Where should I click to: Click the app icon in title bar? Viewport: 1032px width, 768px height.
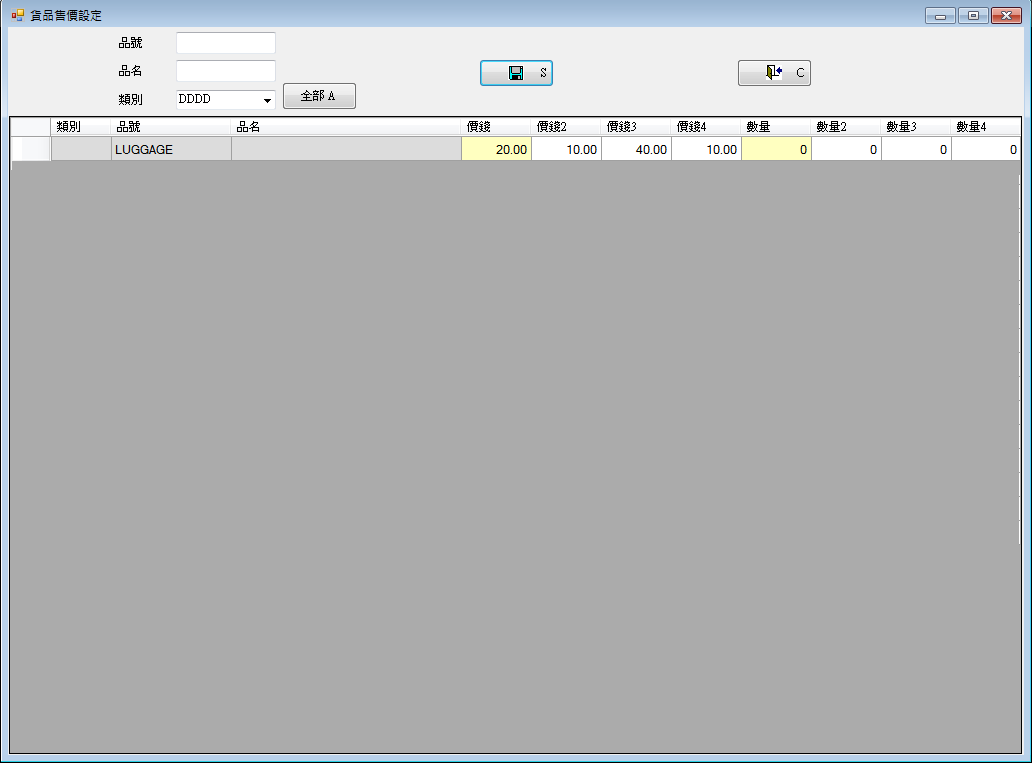click(17, 16)
